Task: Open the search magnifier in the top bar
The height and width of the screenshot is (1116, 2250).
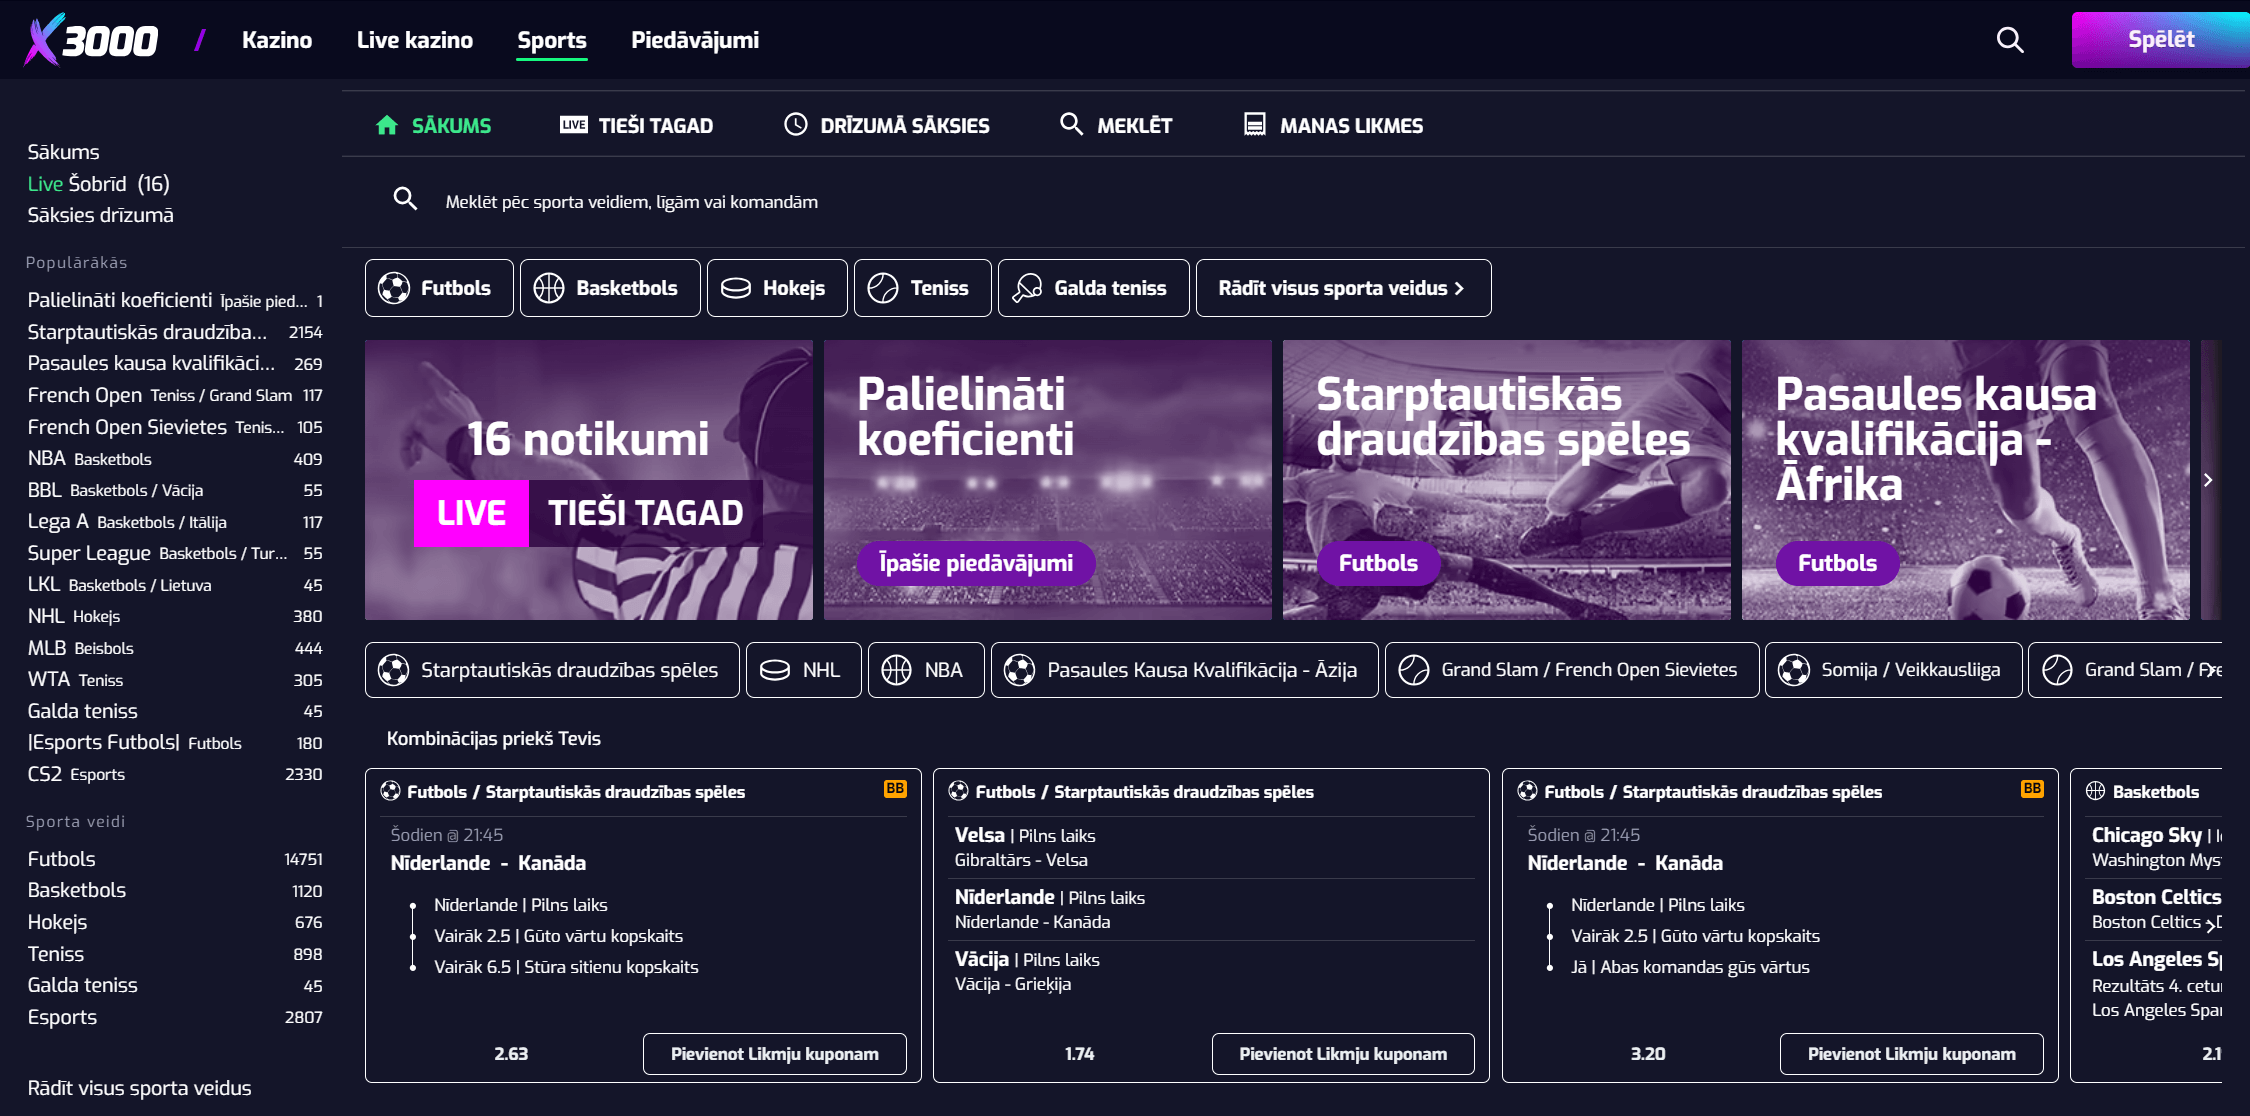Action: pos(2009,40)
